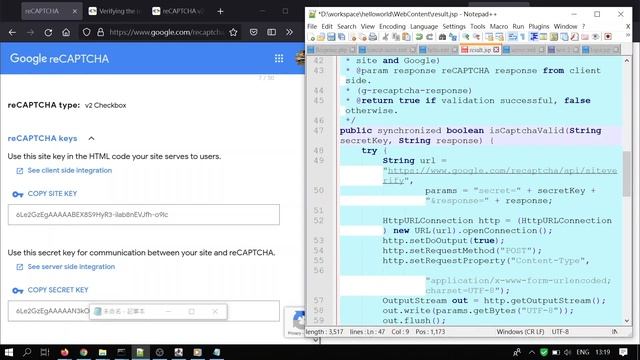Zoom out using the Notepad++ toolbar
The height and width of the screenshot is (360, 640).
476,37
